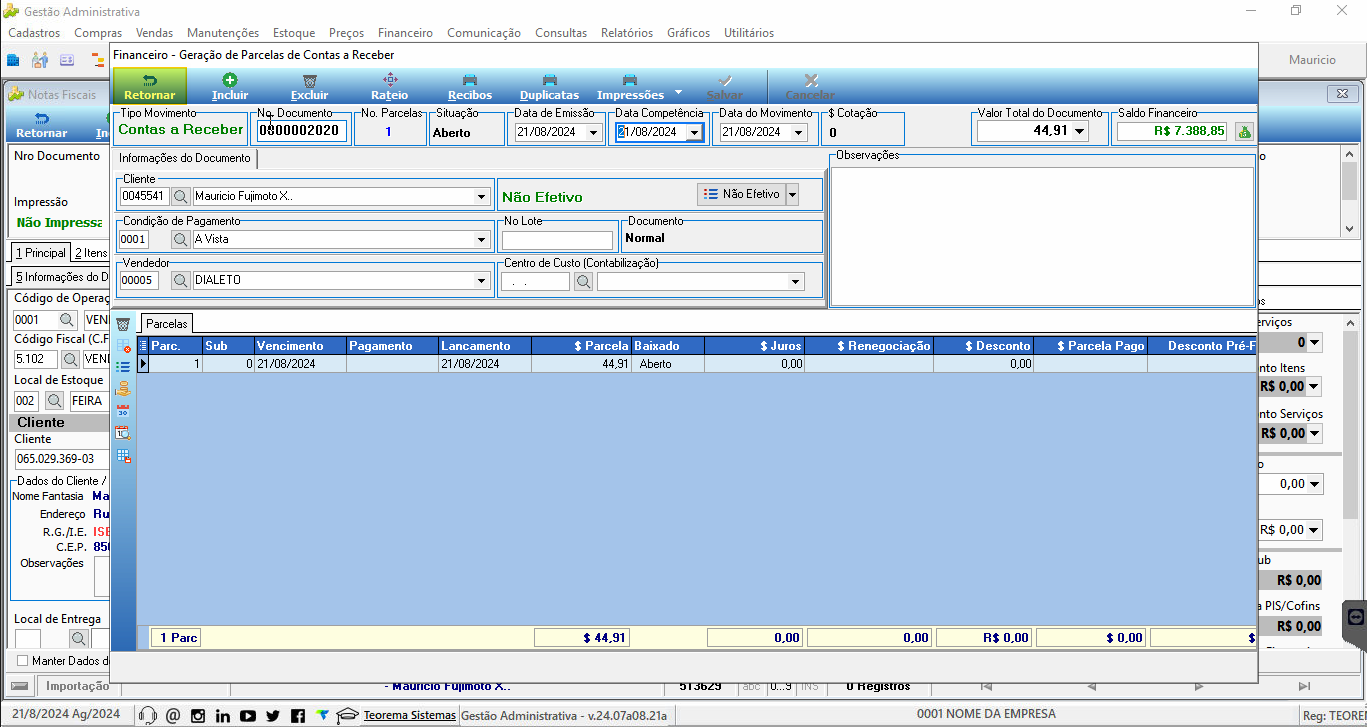
Task: Click the magnifier search icon next to Cliente code
Action: coord(181,196)
